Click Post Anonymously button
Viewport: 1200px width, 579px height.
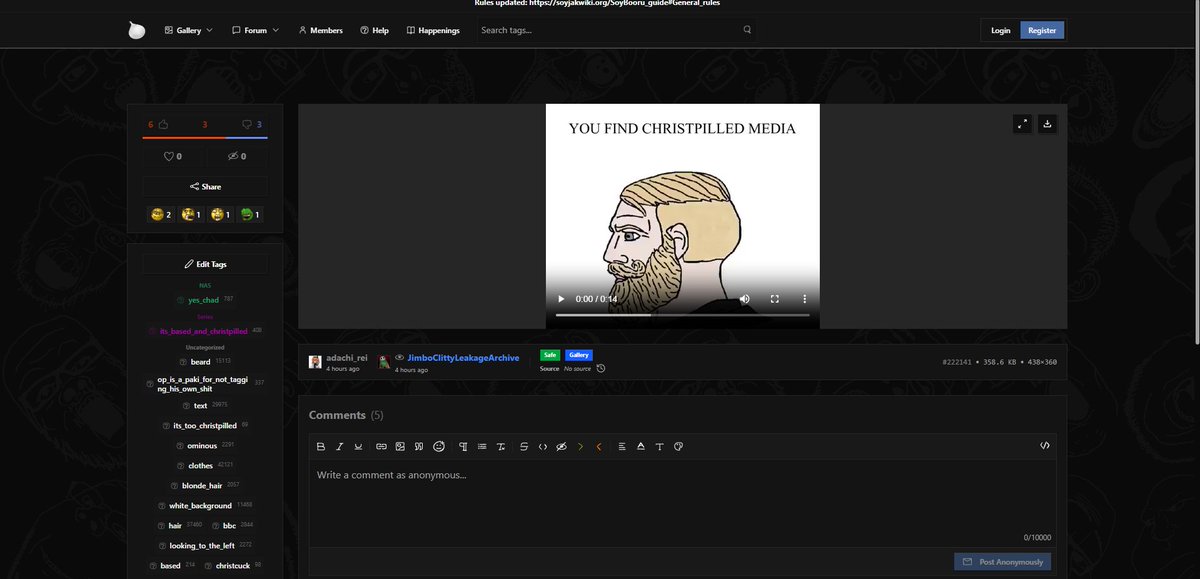1003,562
